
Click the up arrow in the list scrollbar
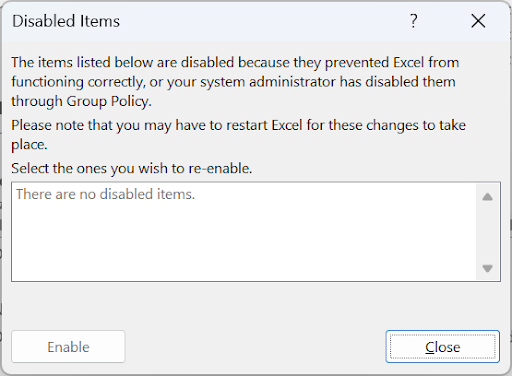click(x=487, y=197)
